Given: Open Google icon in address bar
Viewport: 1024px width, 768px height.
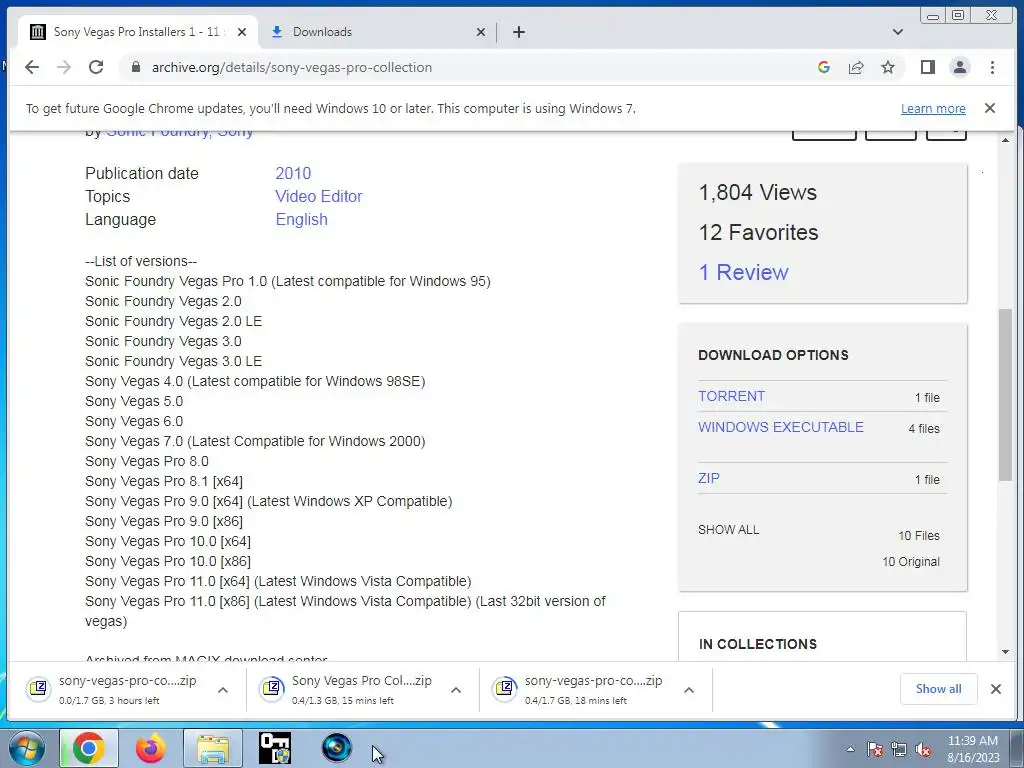Looking at the screenshot, I should click(x=824, y=67).
